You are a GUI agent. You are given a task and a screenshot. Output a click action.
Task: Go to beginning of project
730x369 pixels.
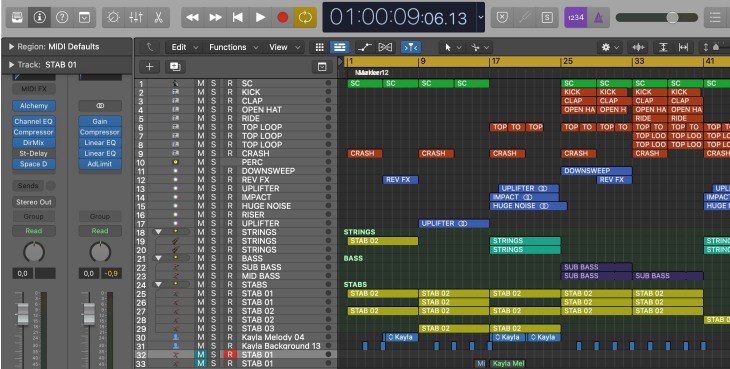point(237,18)
